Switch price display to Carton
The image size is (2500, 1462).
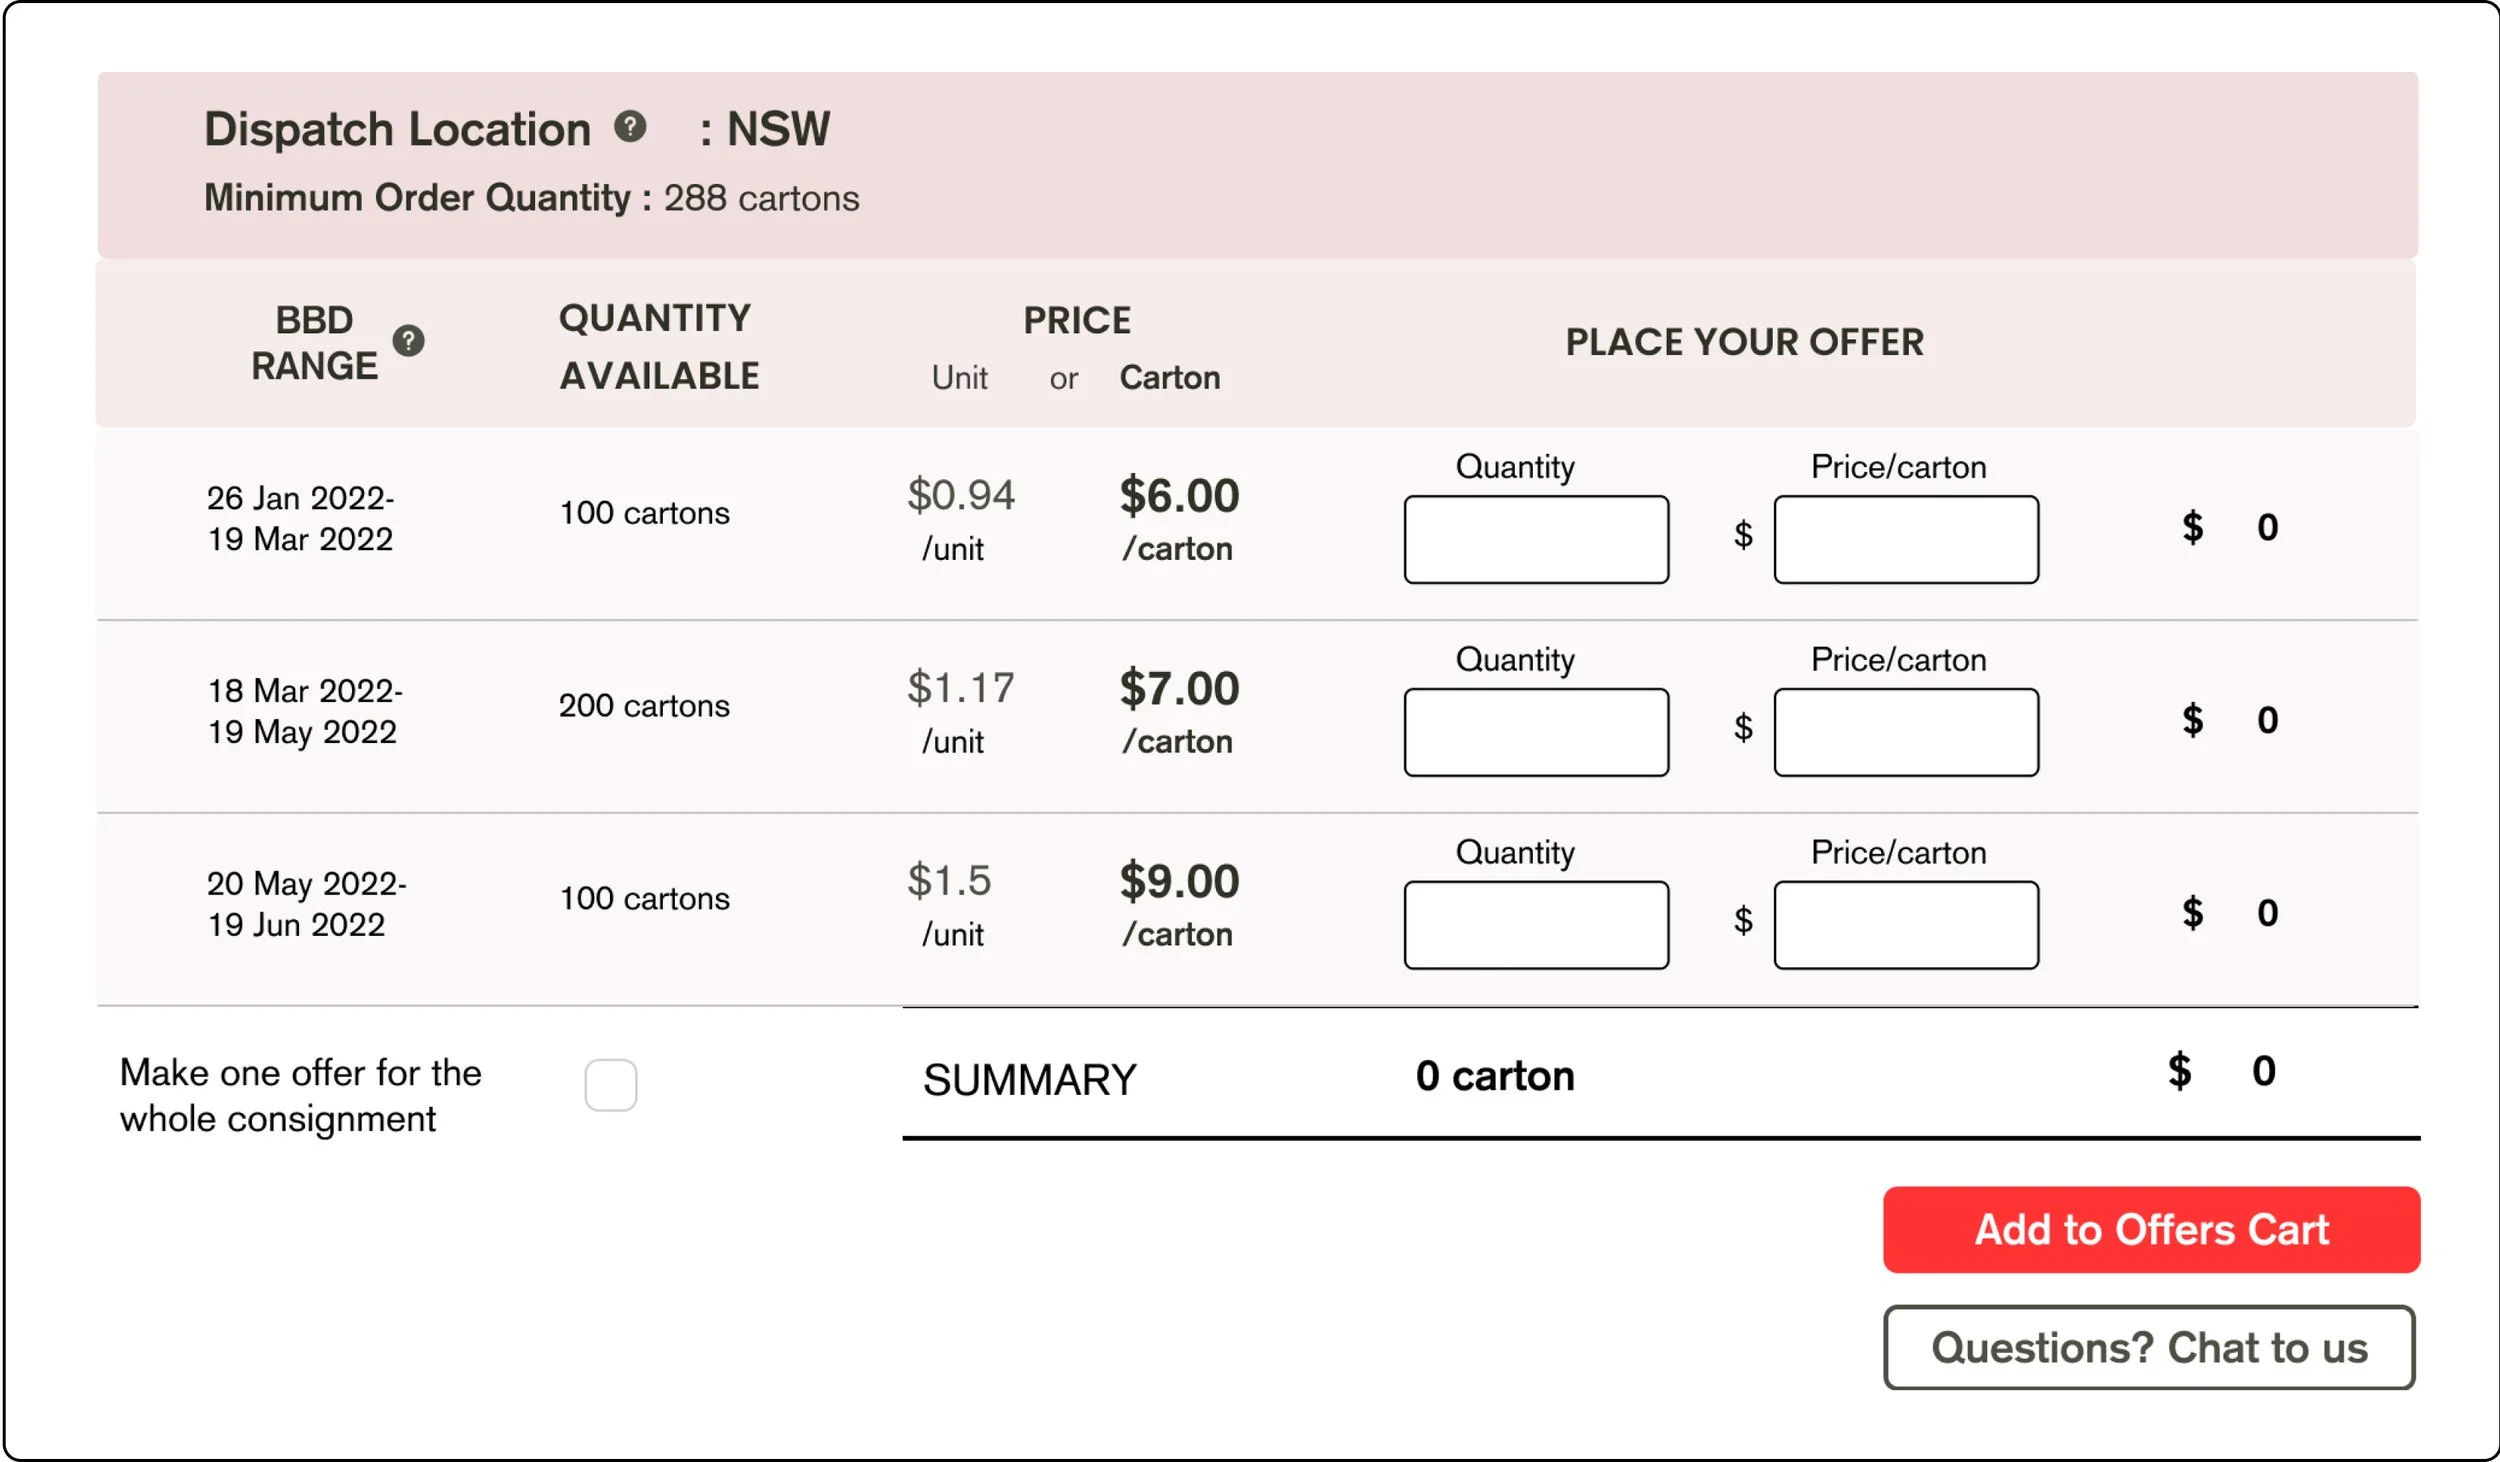coord(1169,378)
